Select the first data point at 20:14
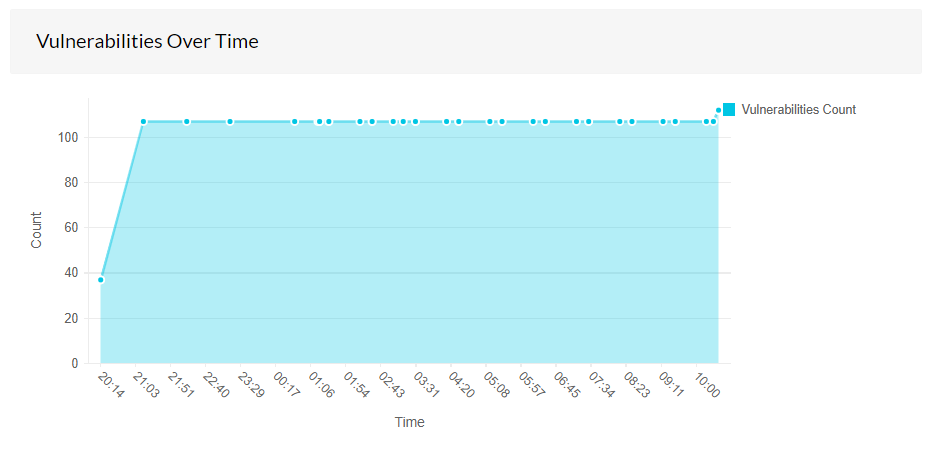This screenshot has width=932, height=455. click(101, 280)
